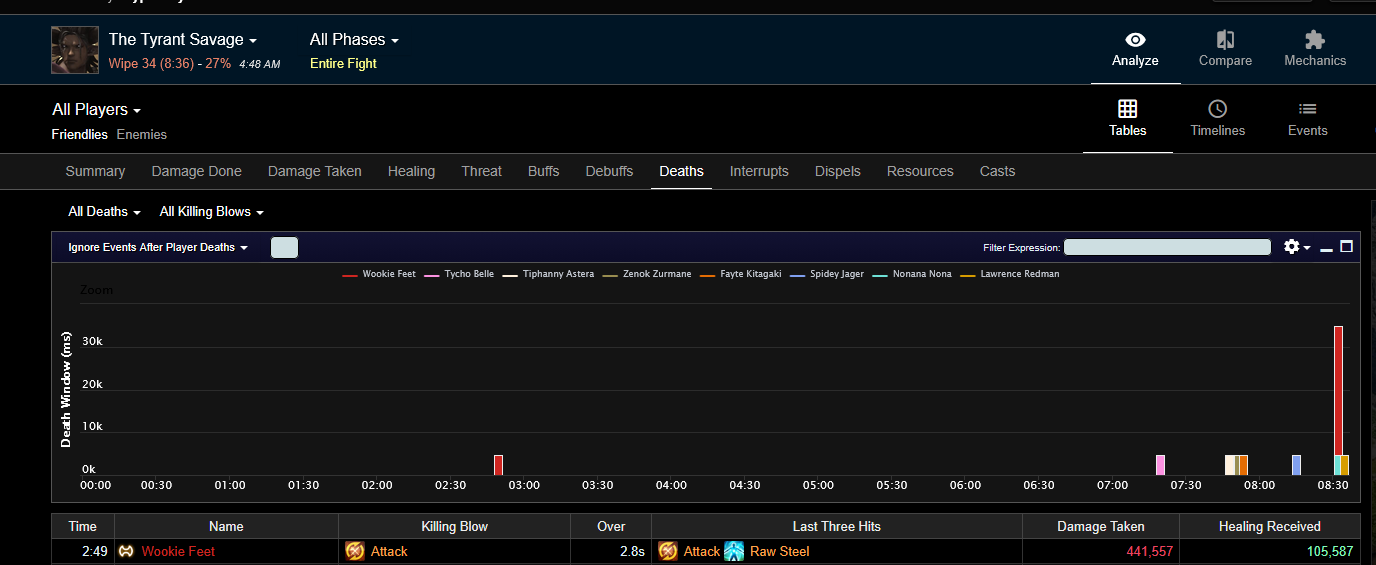Open the Compare view icon

point(1225,40)
